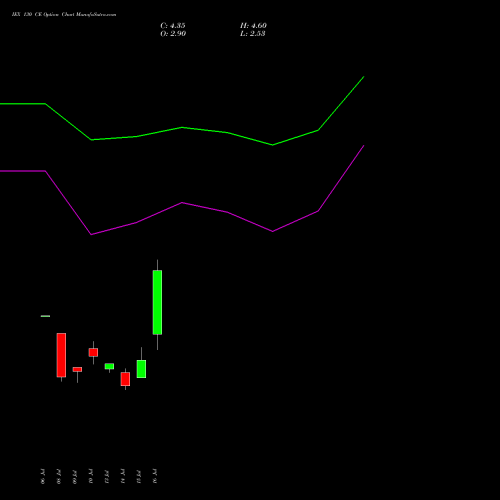Click the "08 Jul" date label on axis
The image size is (500, 500).
tap(59, 476)
